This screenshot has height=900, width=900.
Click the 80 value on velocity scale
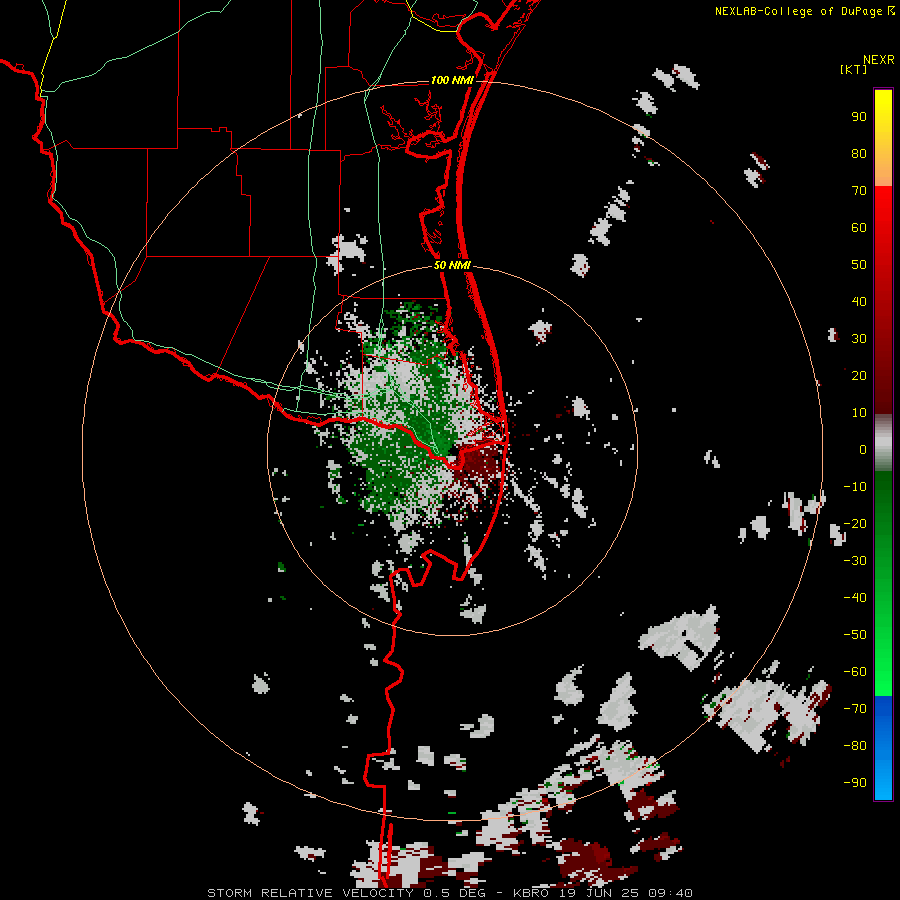(x=859, y=154)
